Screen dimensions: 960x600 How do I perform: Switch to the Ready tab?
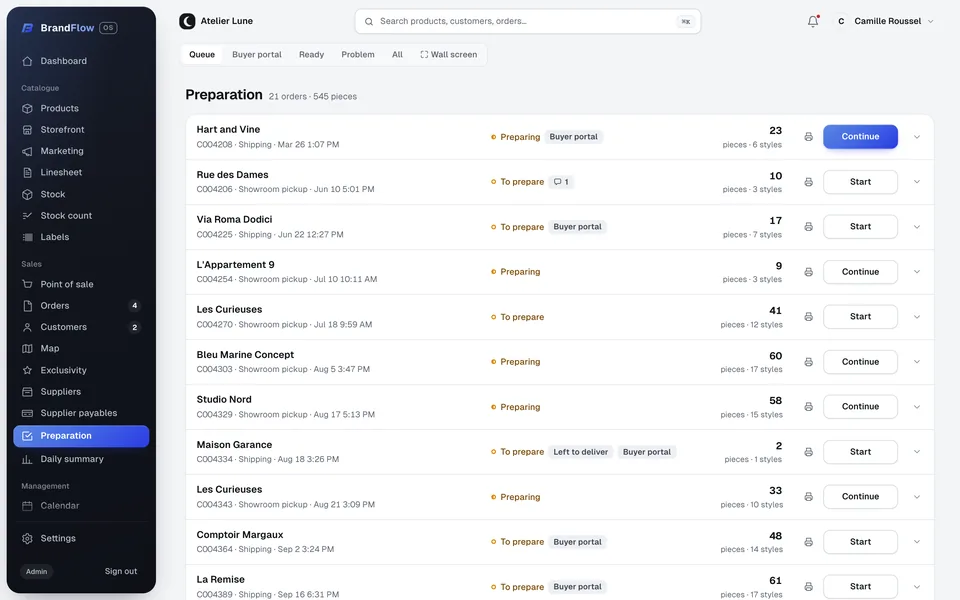[x=311, y=55]
